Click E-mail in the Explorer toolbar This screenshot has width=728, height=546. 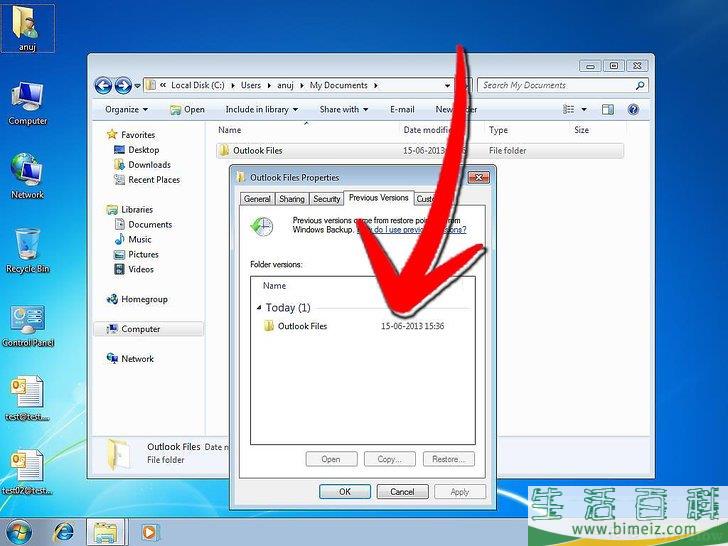tap(402, 110)
